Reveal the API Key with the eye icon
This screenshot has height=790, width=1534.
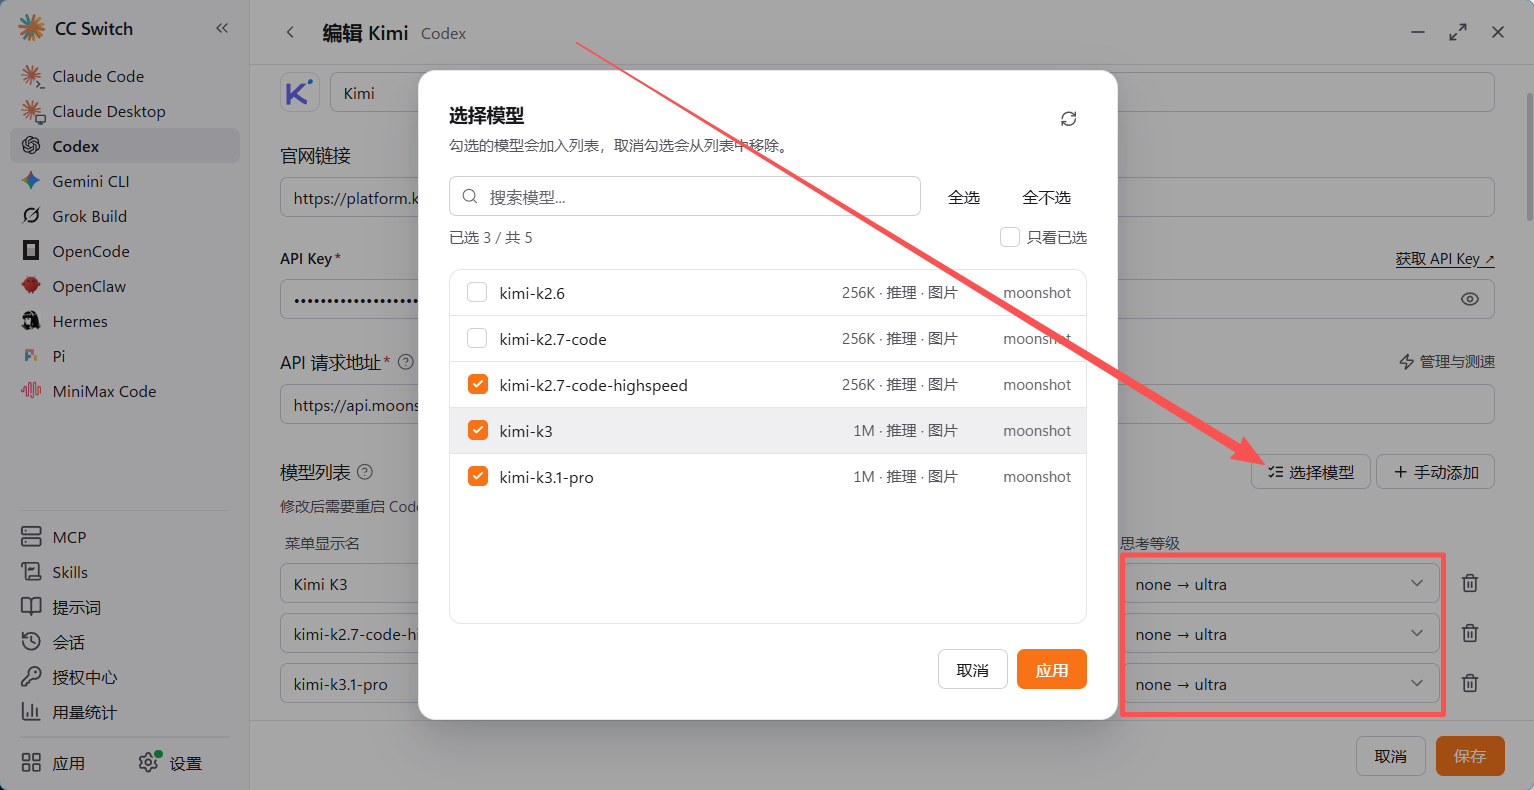tap(1470, 299)
